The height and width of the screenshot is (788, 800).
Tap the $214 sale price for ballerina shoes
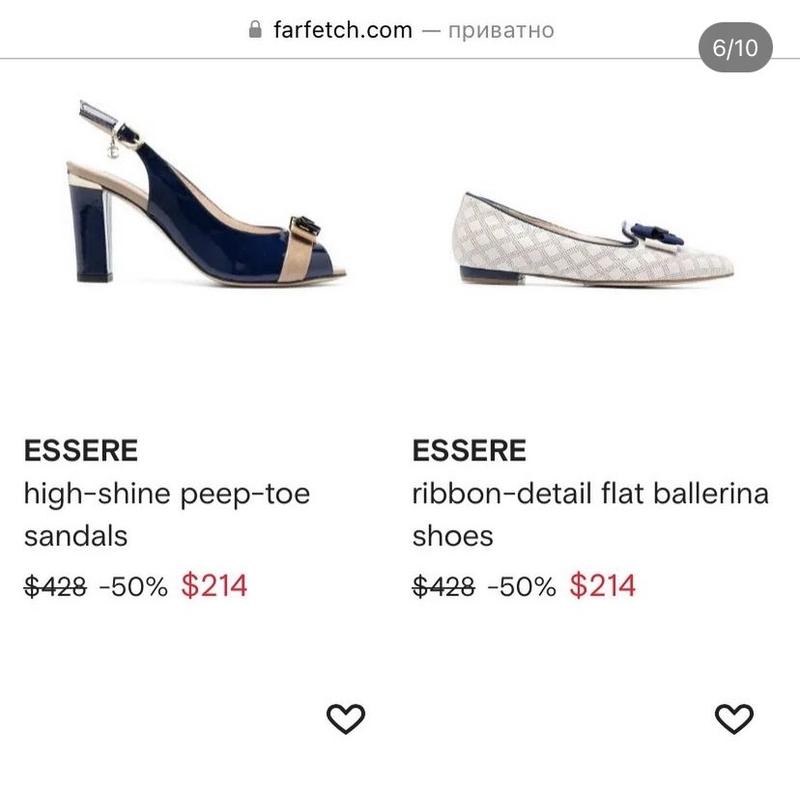[603, 585]
